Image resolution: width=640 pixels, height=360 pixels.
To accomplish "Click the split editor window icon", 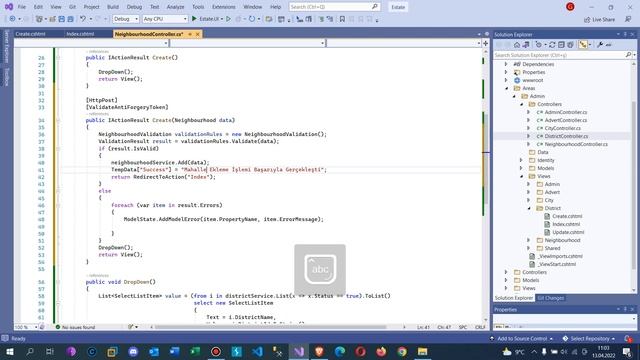I will (x=486, y=43).
